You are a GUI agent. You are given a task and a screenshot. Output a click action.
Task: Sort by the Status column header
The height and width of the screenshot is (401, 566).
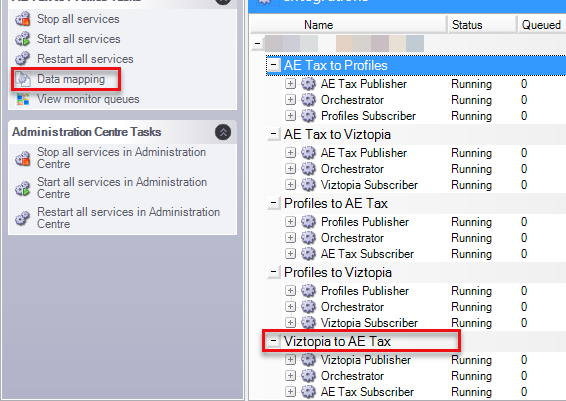467,25
